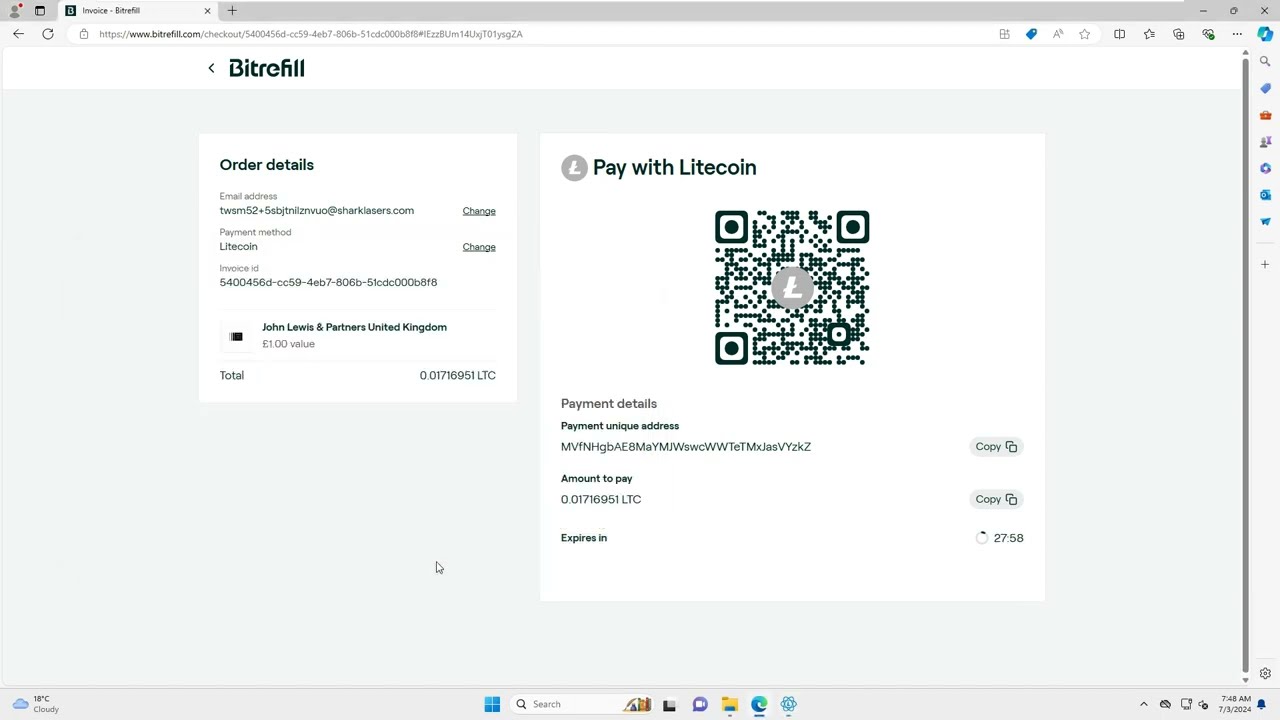
Task: Open the taskbar clock showing 7:48 AM
Action: click(x=1236, y=704)
